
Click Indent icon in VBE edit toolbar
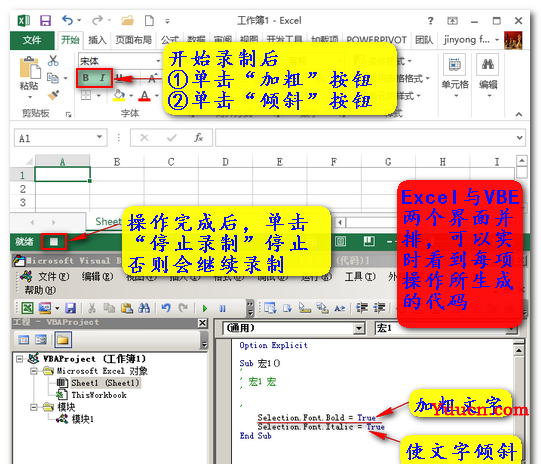point(362,308)
